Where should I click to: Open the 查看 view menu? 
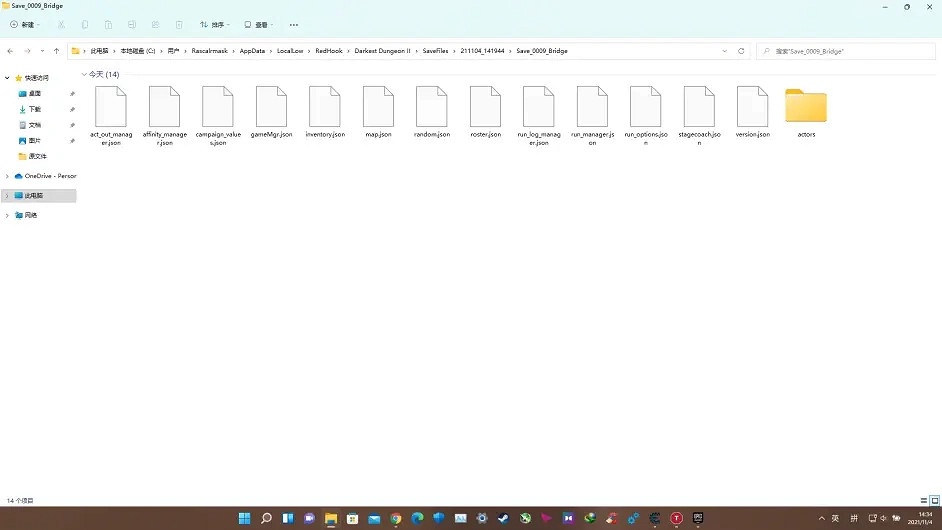pyautogui.click(x=259, y=24)
